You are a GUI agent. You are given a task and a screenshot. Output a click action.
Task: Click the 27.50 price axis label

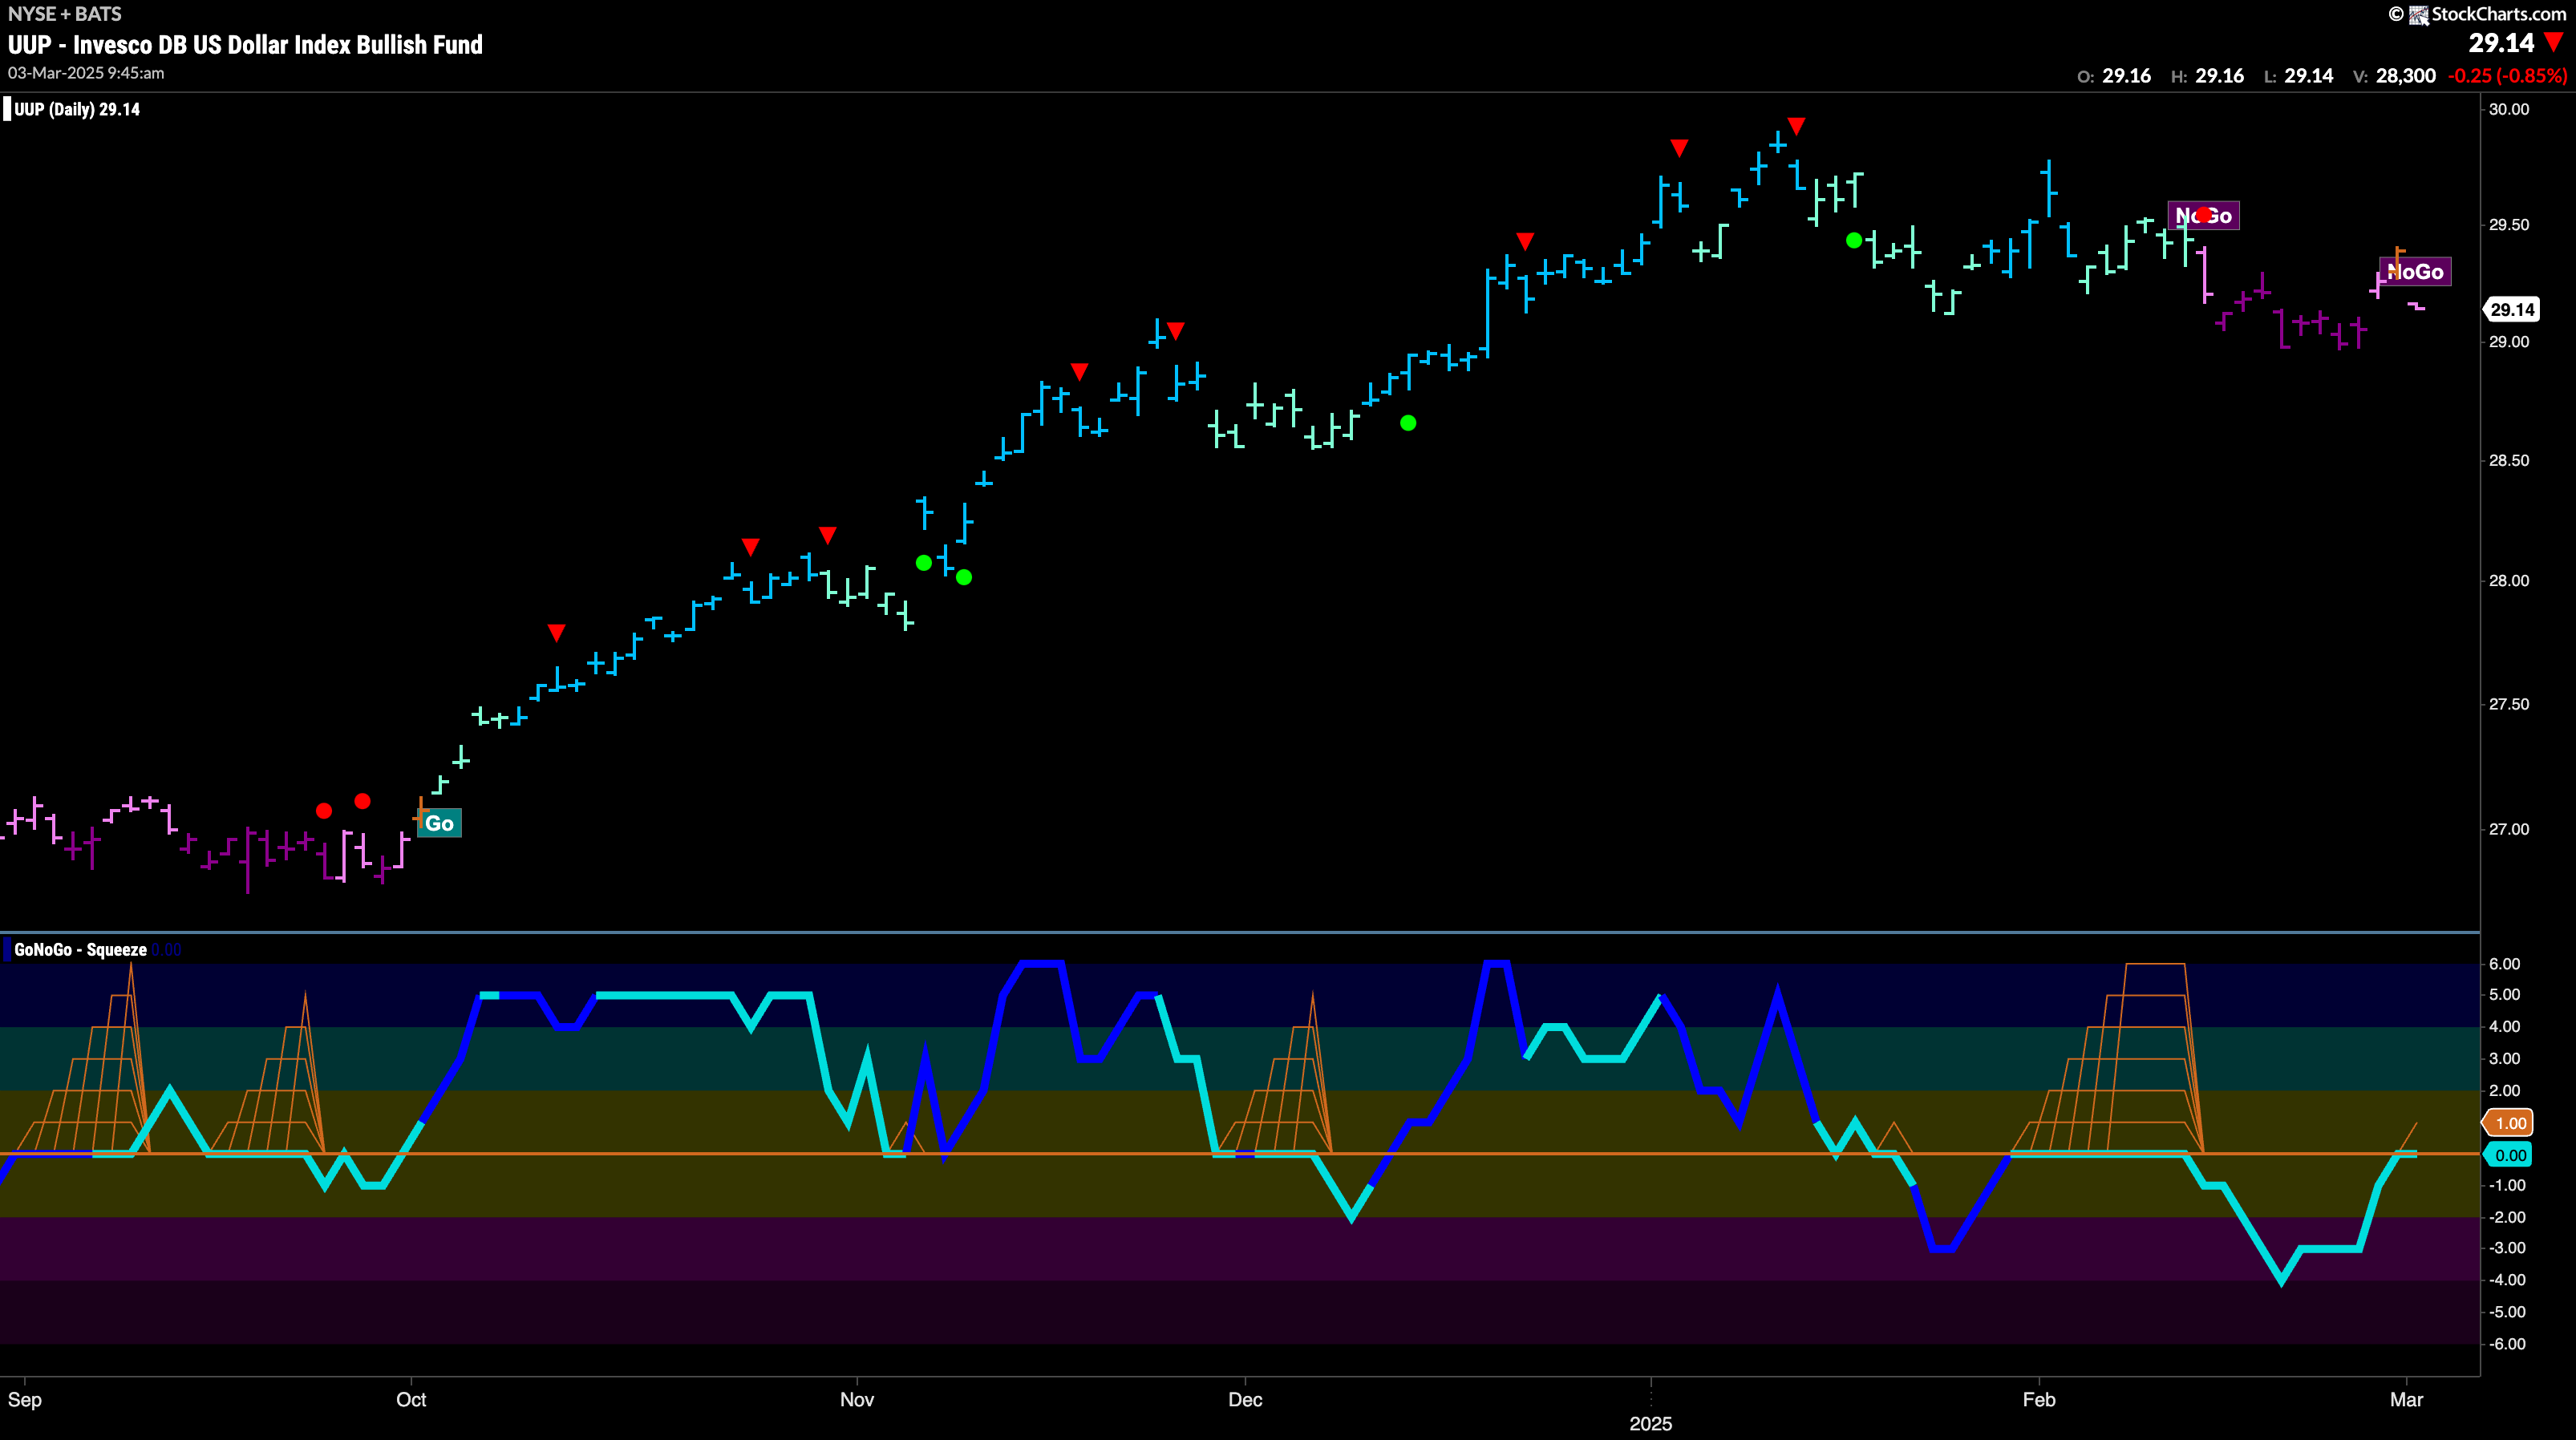click(x=2509, y=704)
